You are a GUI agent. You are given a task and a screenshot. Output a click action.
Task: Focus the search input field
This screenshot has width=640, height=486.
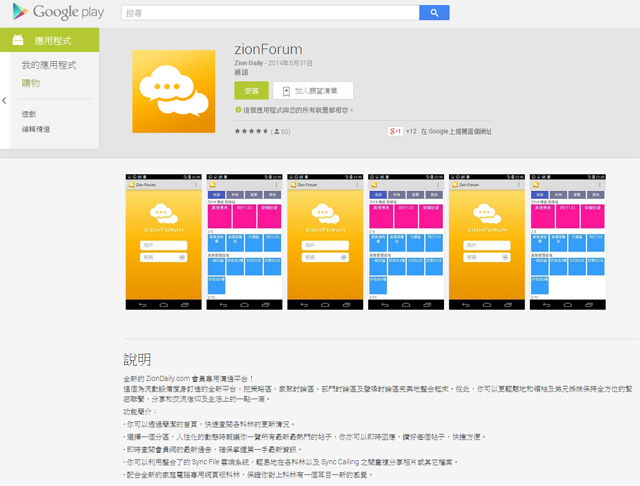pyautogui.click(x=270, y=13)
